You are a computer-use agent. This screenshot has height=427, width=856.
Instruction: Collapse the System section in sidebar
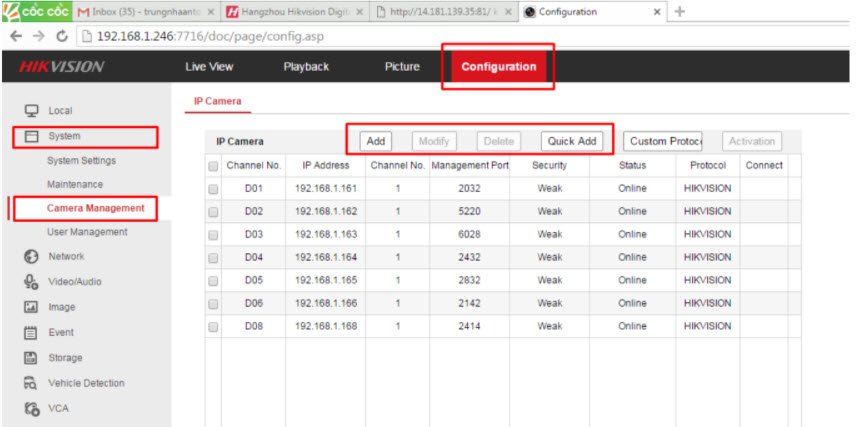[x=64, y=136]
